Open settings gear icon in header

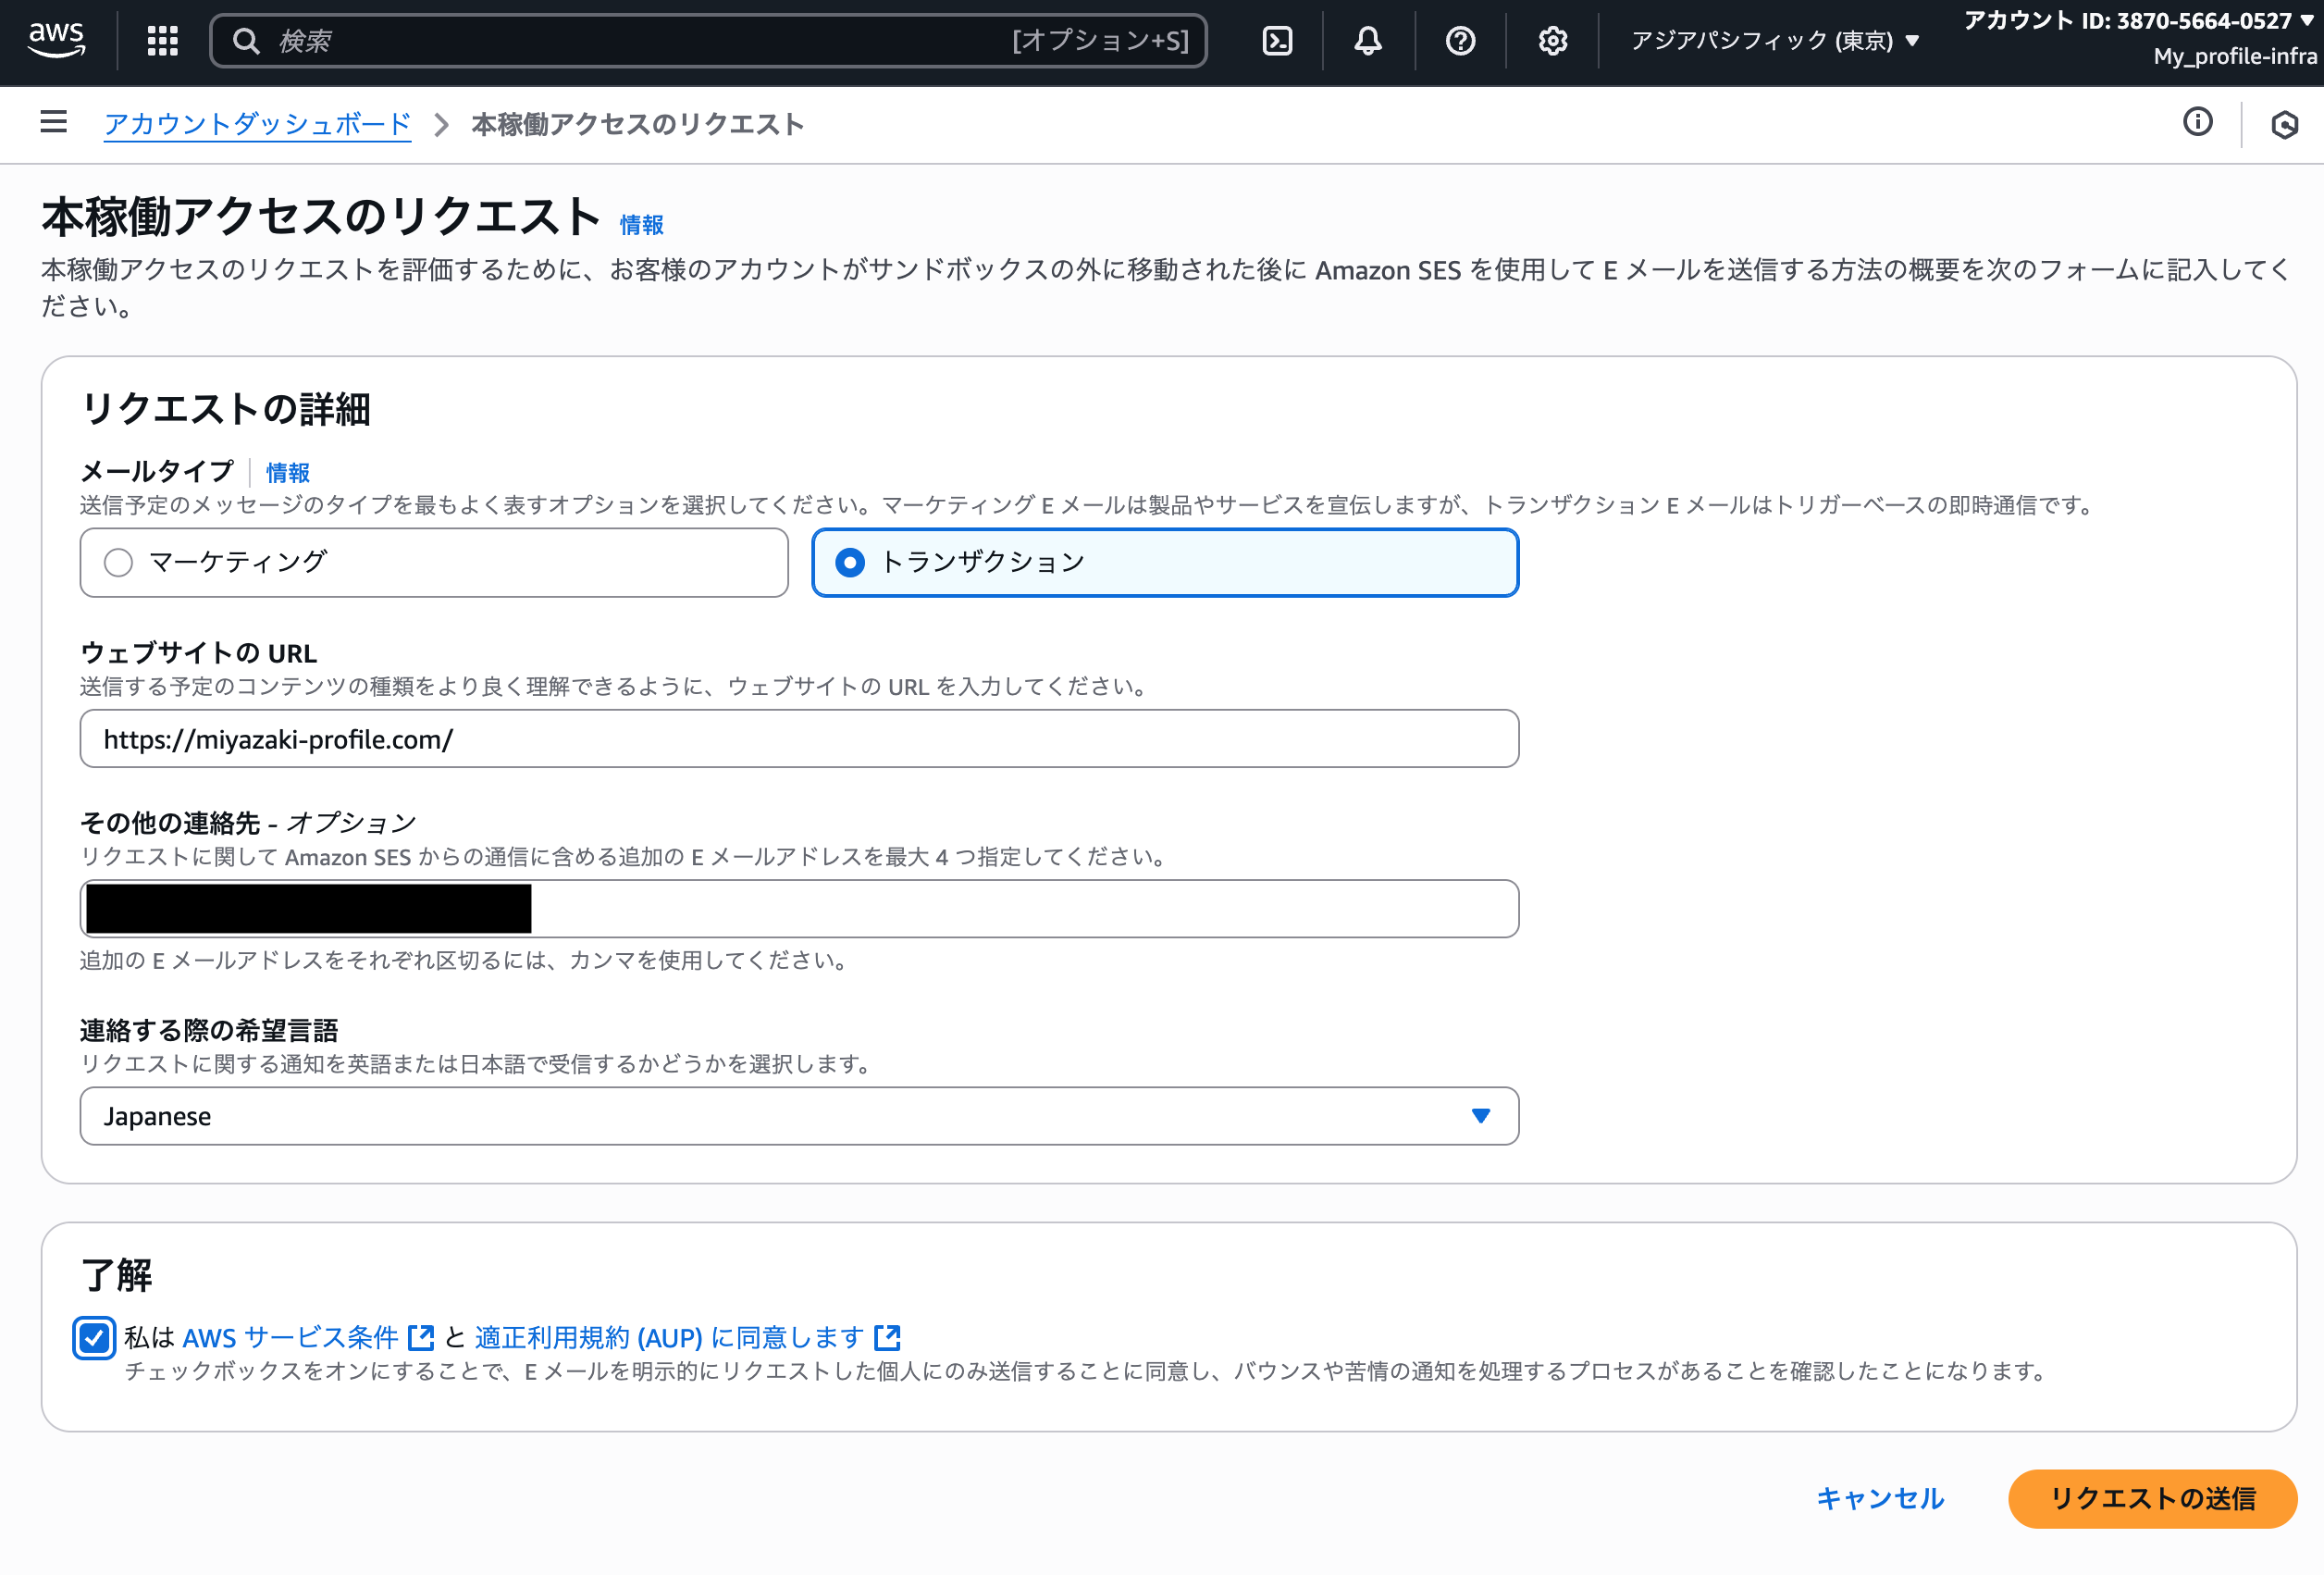point(1552,40)
